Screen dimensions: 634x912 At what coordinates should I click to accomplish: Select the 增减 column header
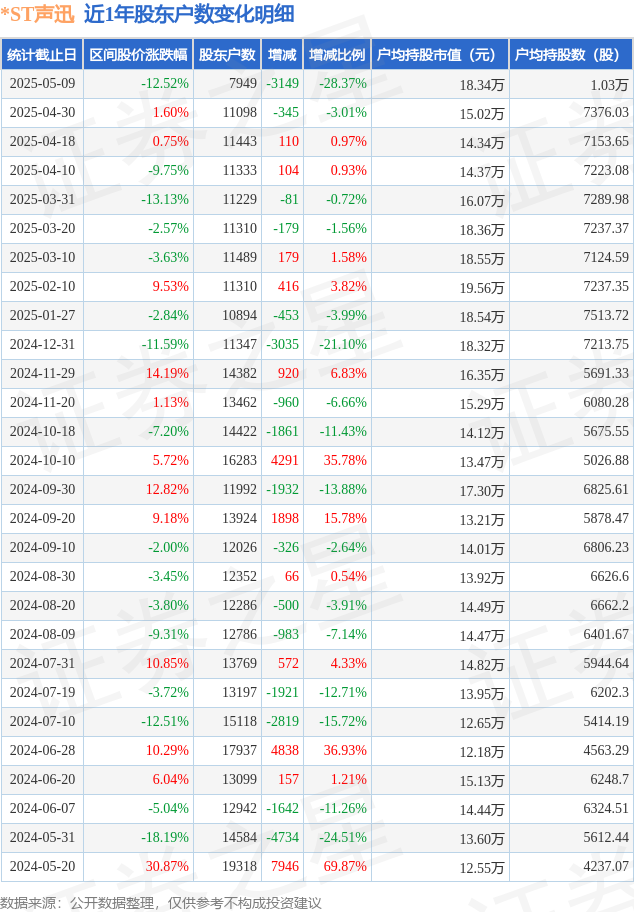[x=282, y=55]
